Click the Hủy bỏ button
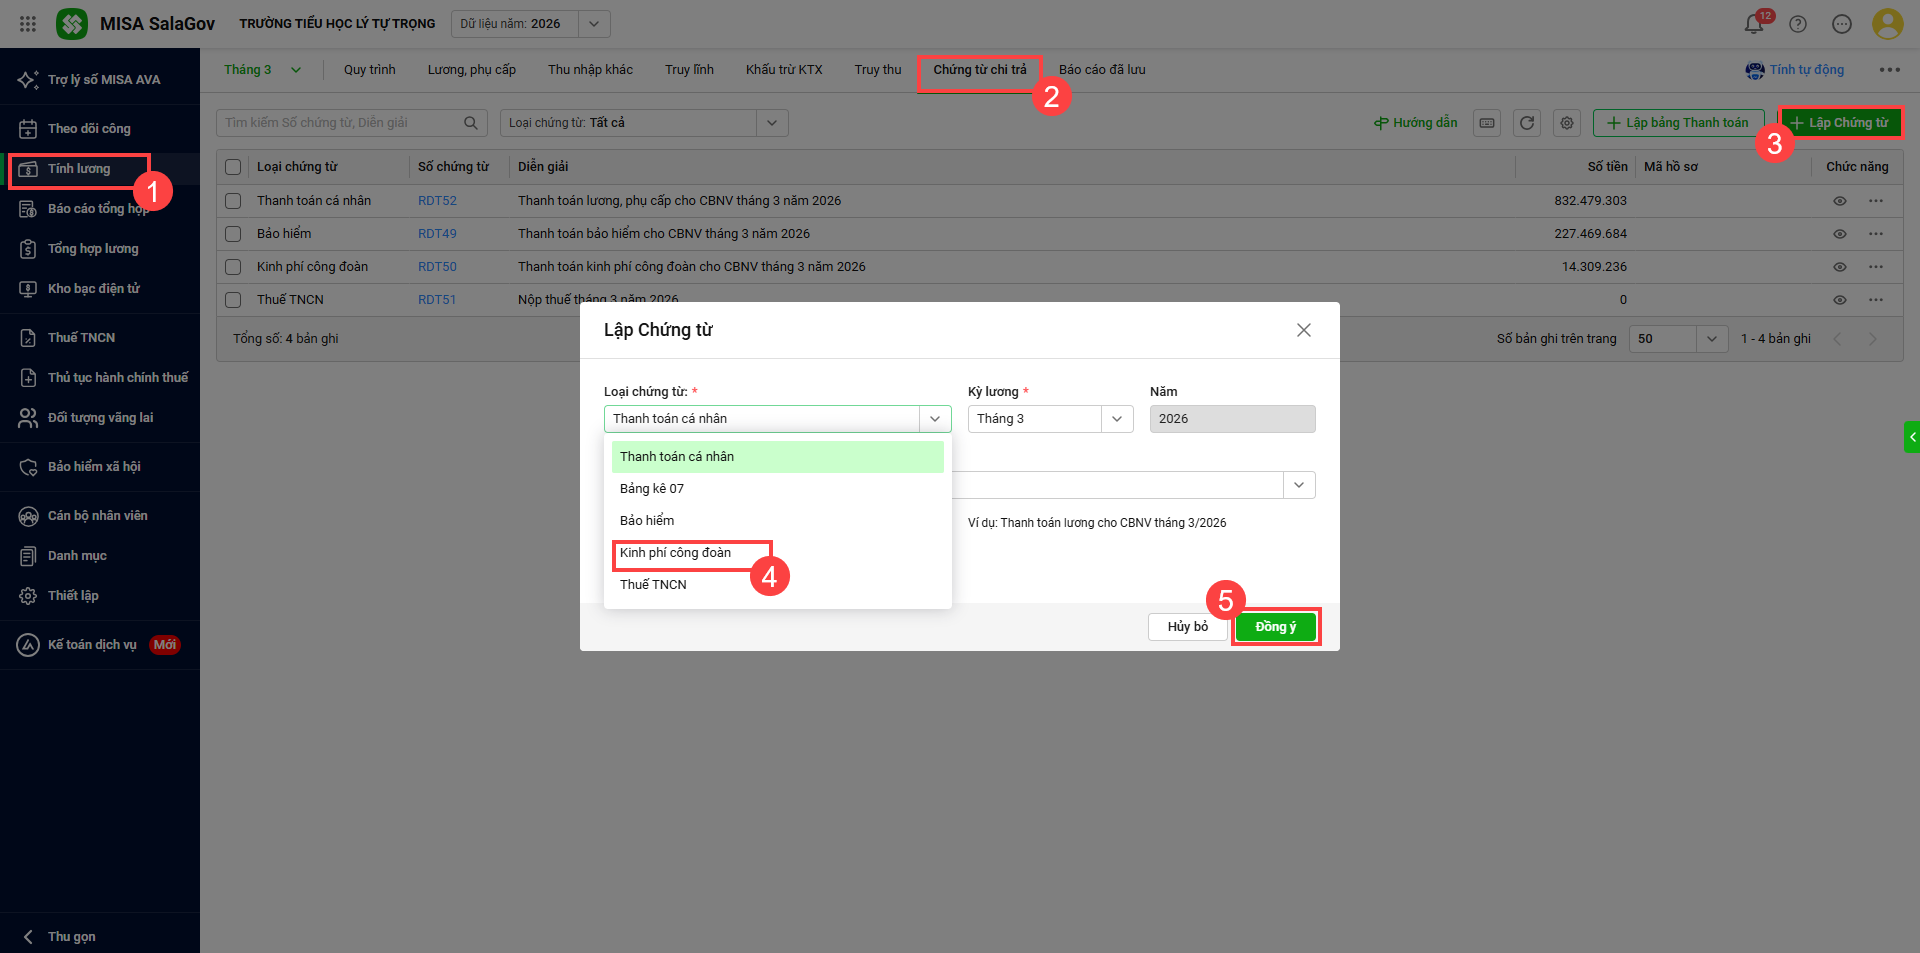 [1187, 627]
